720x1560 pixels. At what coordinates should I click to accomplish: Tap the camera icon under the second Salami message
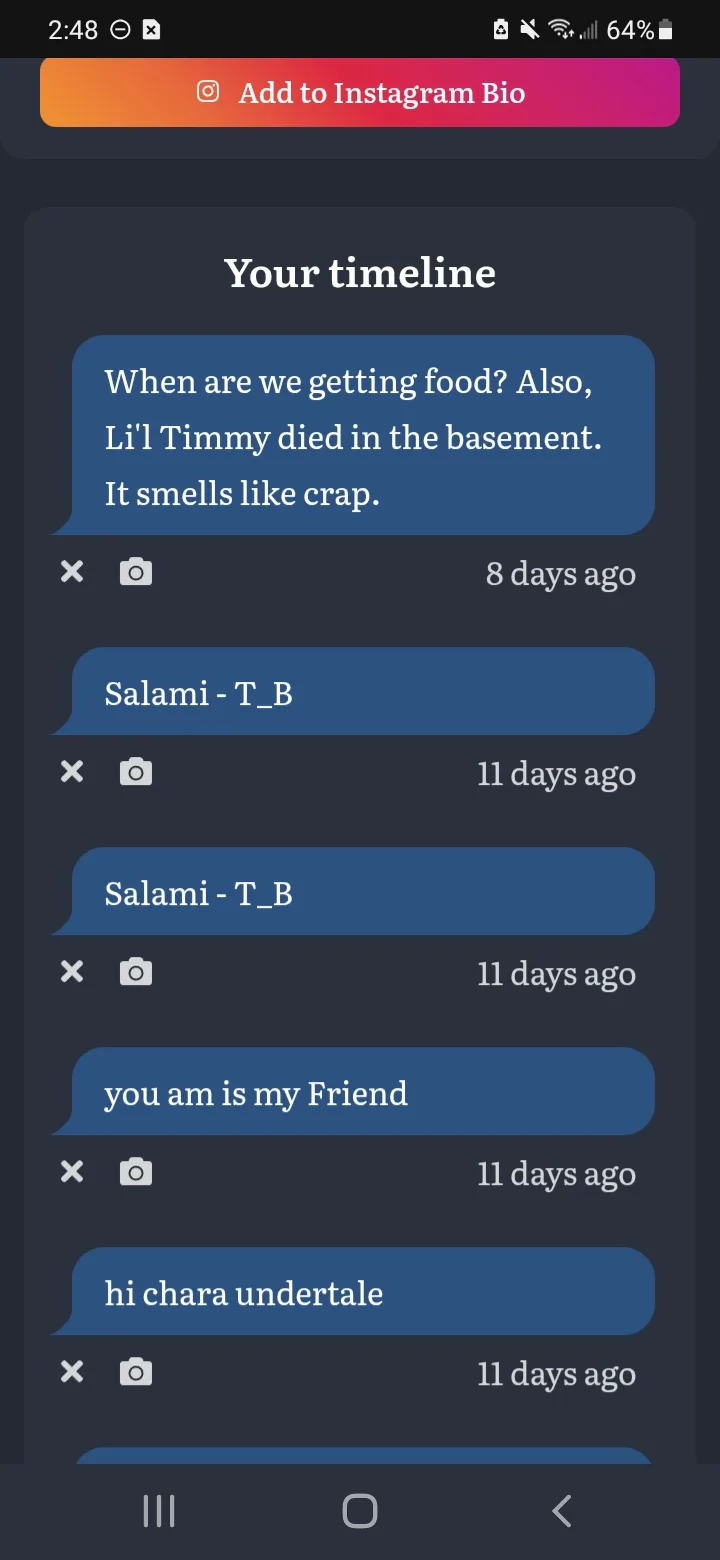tap(136, 972)
